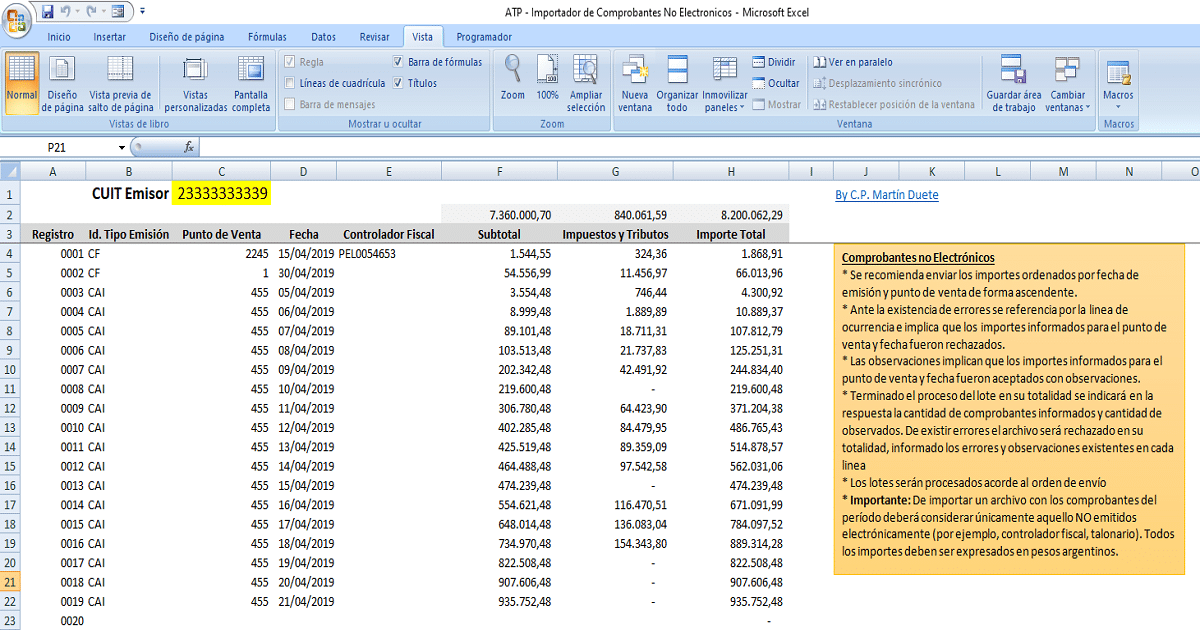The image size is (1200, 630).
Task: Open the Datos tab
Action: [x=324, y=37]
